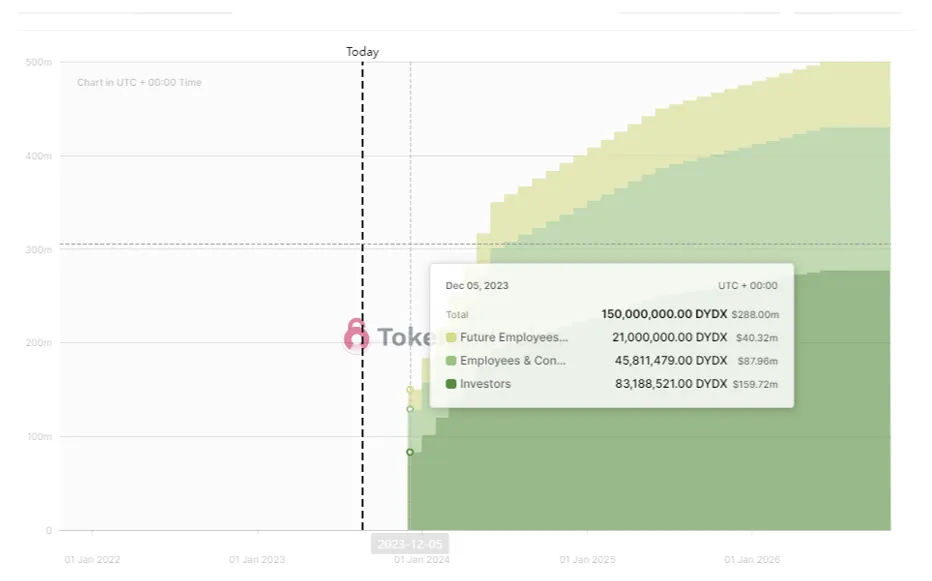Select the Employees data point marker on chart
Image resolution: width=932 pixels, height=581 pixels.
coord(410,409)
